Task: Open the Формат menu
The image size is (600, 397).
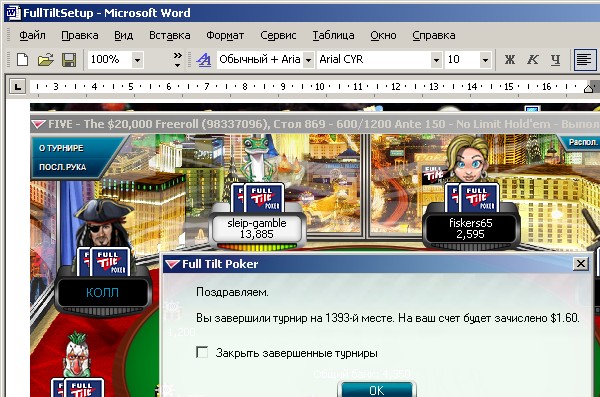Action: [225, 35]
